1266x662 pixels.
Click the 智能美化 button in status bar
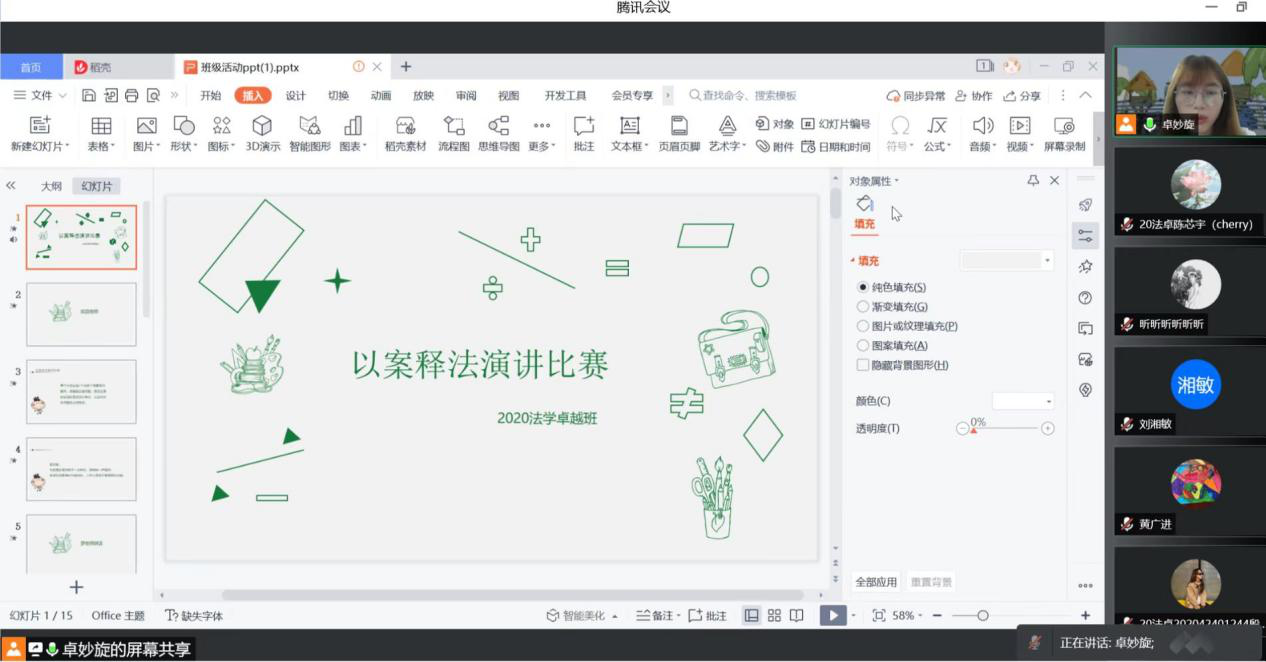[582, 616]
